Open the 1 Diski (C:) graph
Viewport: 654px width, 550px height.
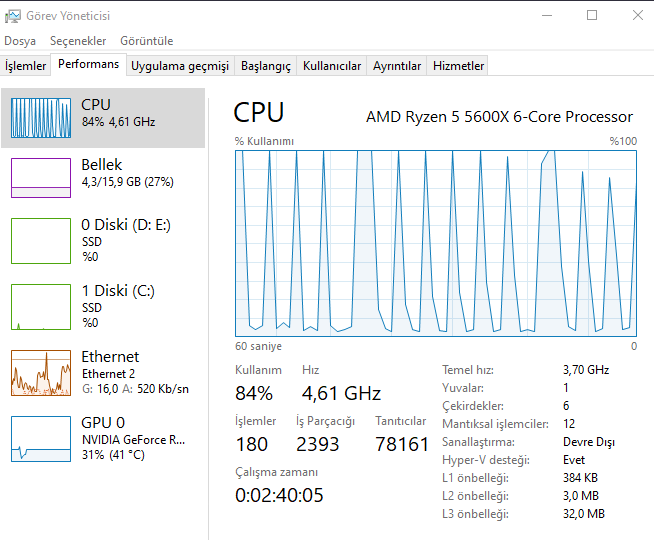[42, 306]
